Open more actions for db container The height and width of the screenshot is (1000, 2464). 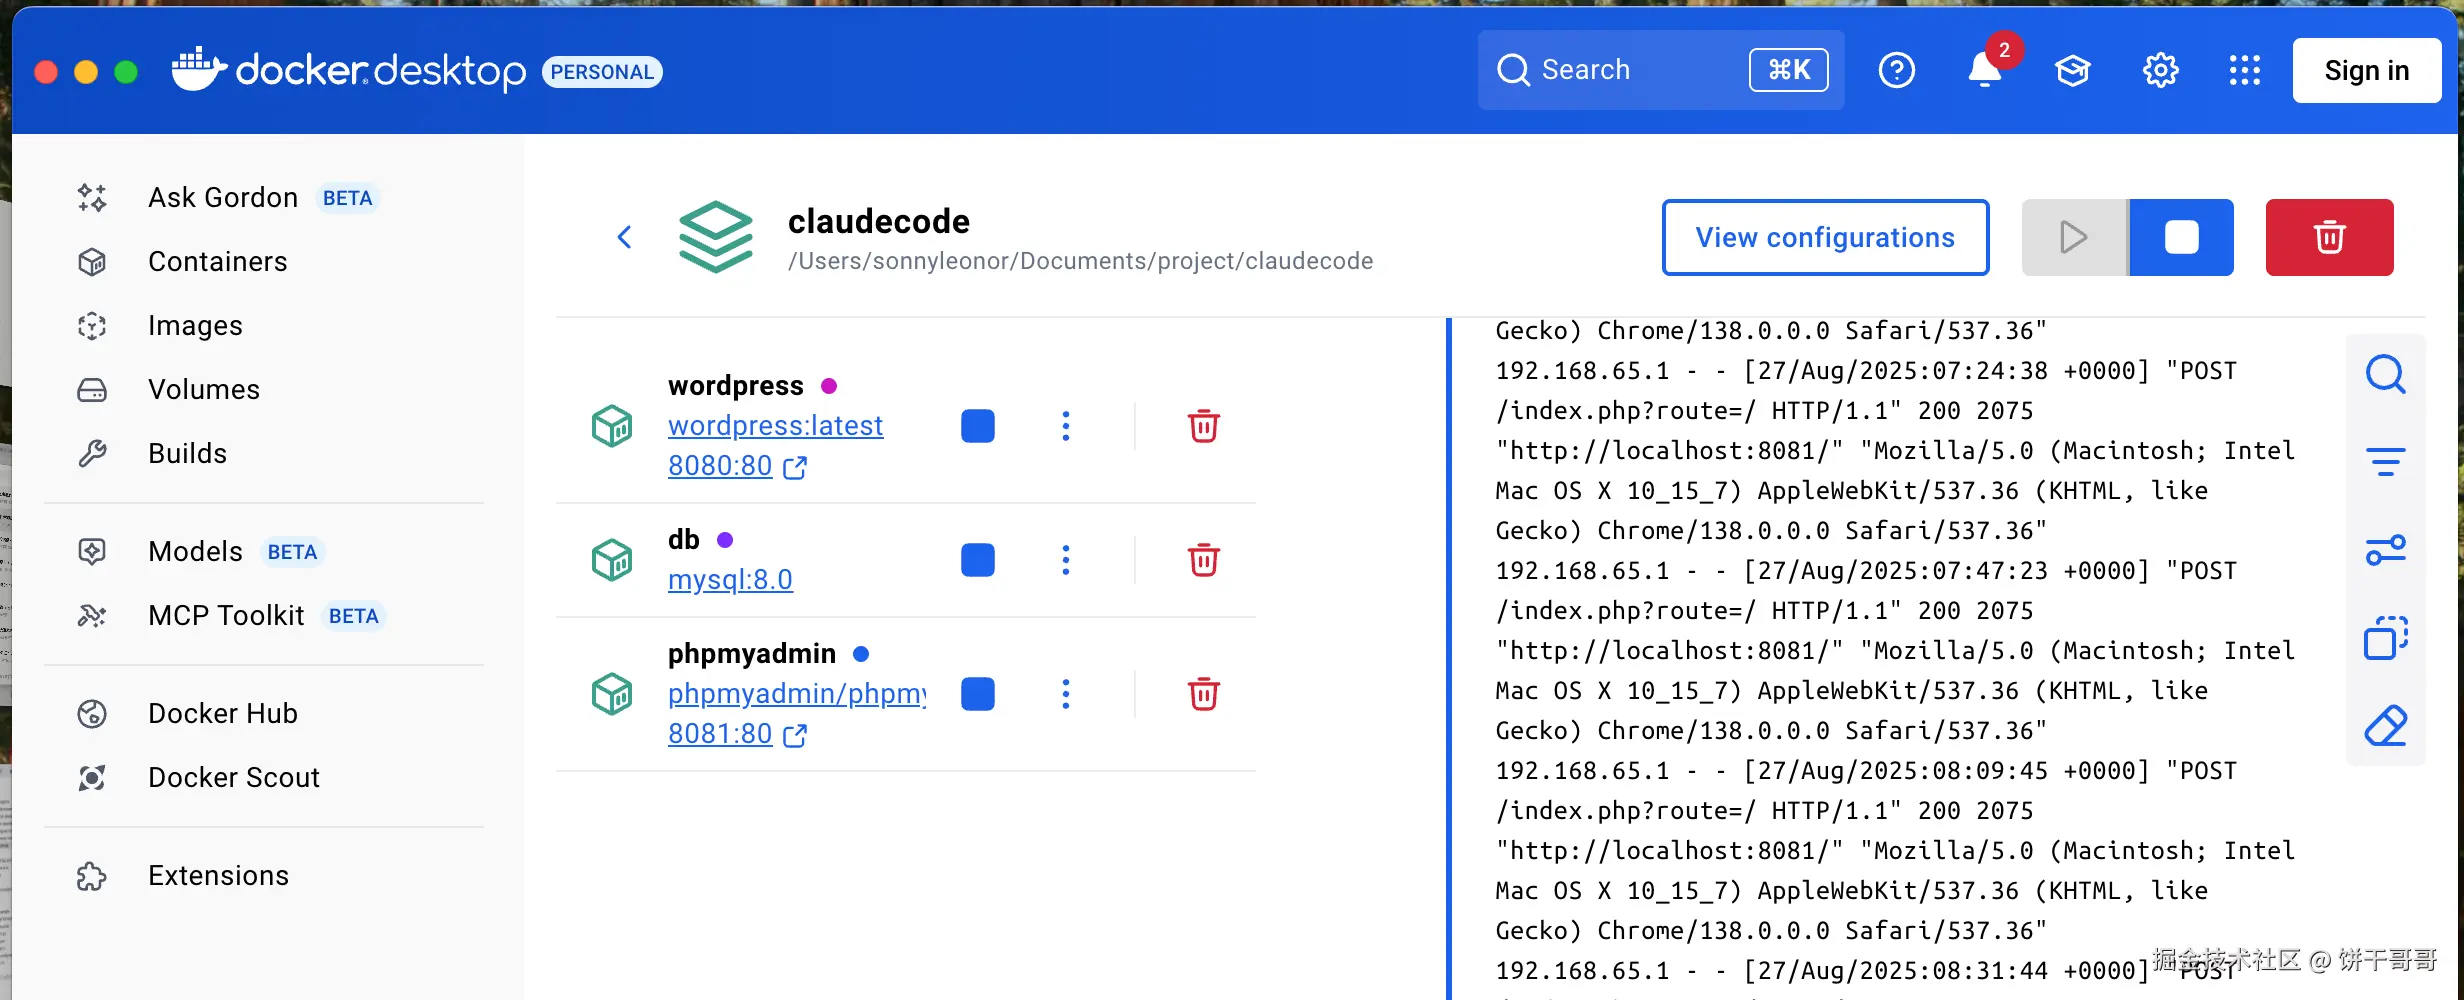[1066, 560]
